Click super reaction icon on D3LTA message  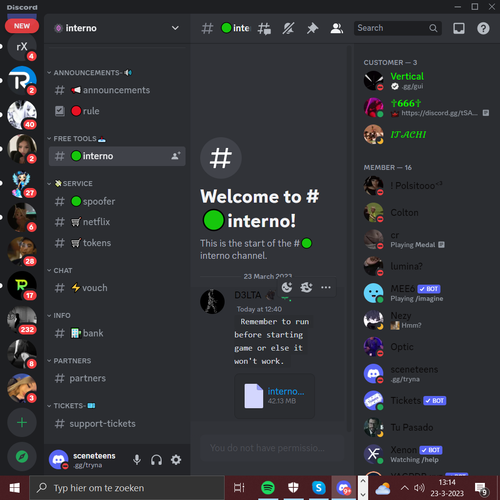pos(306,287)
